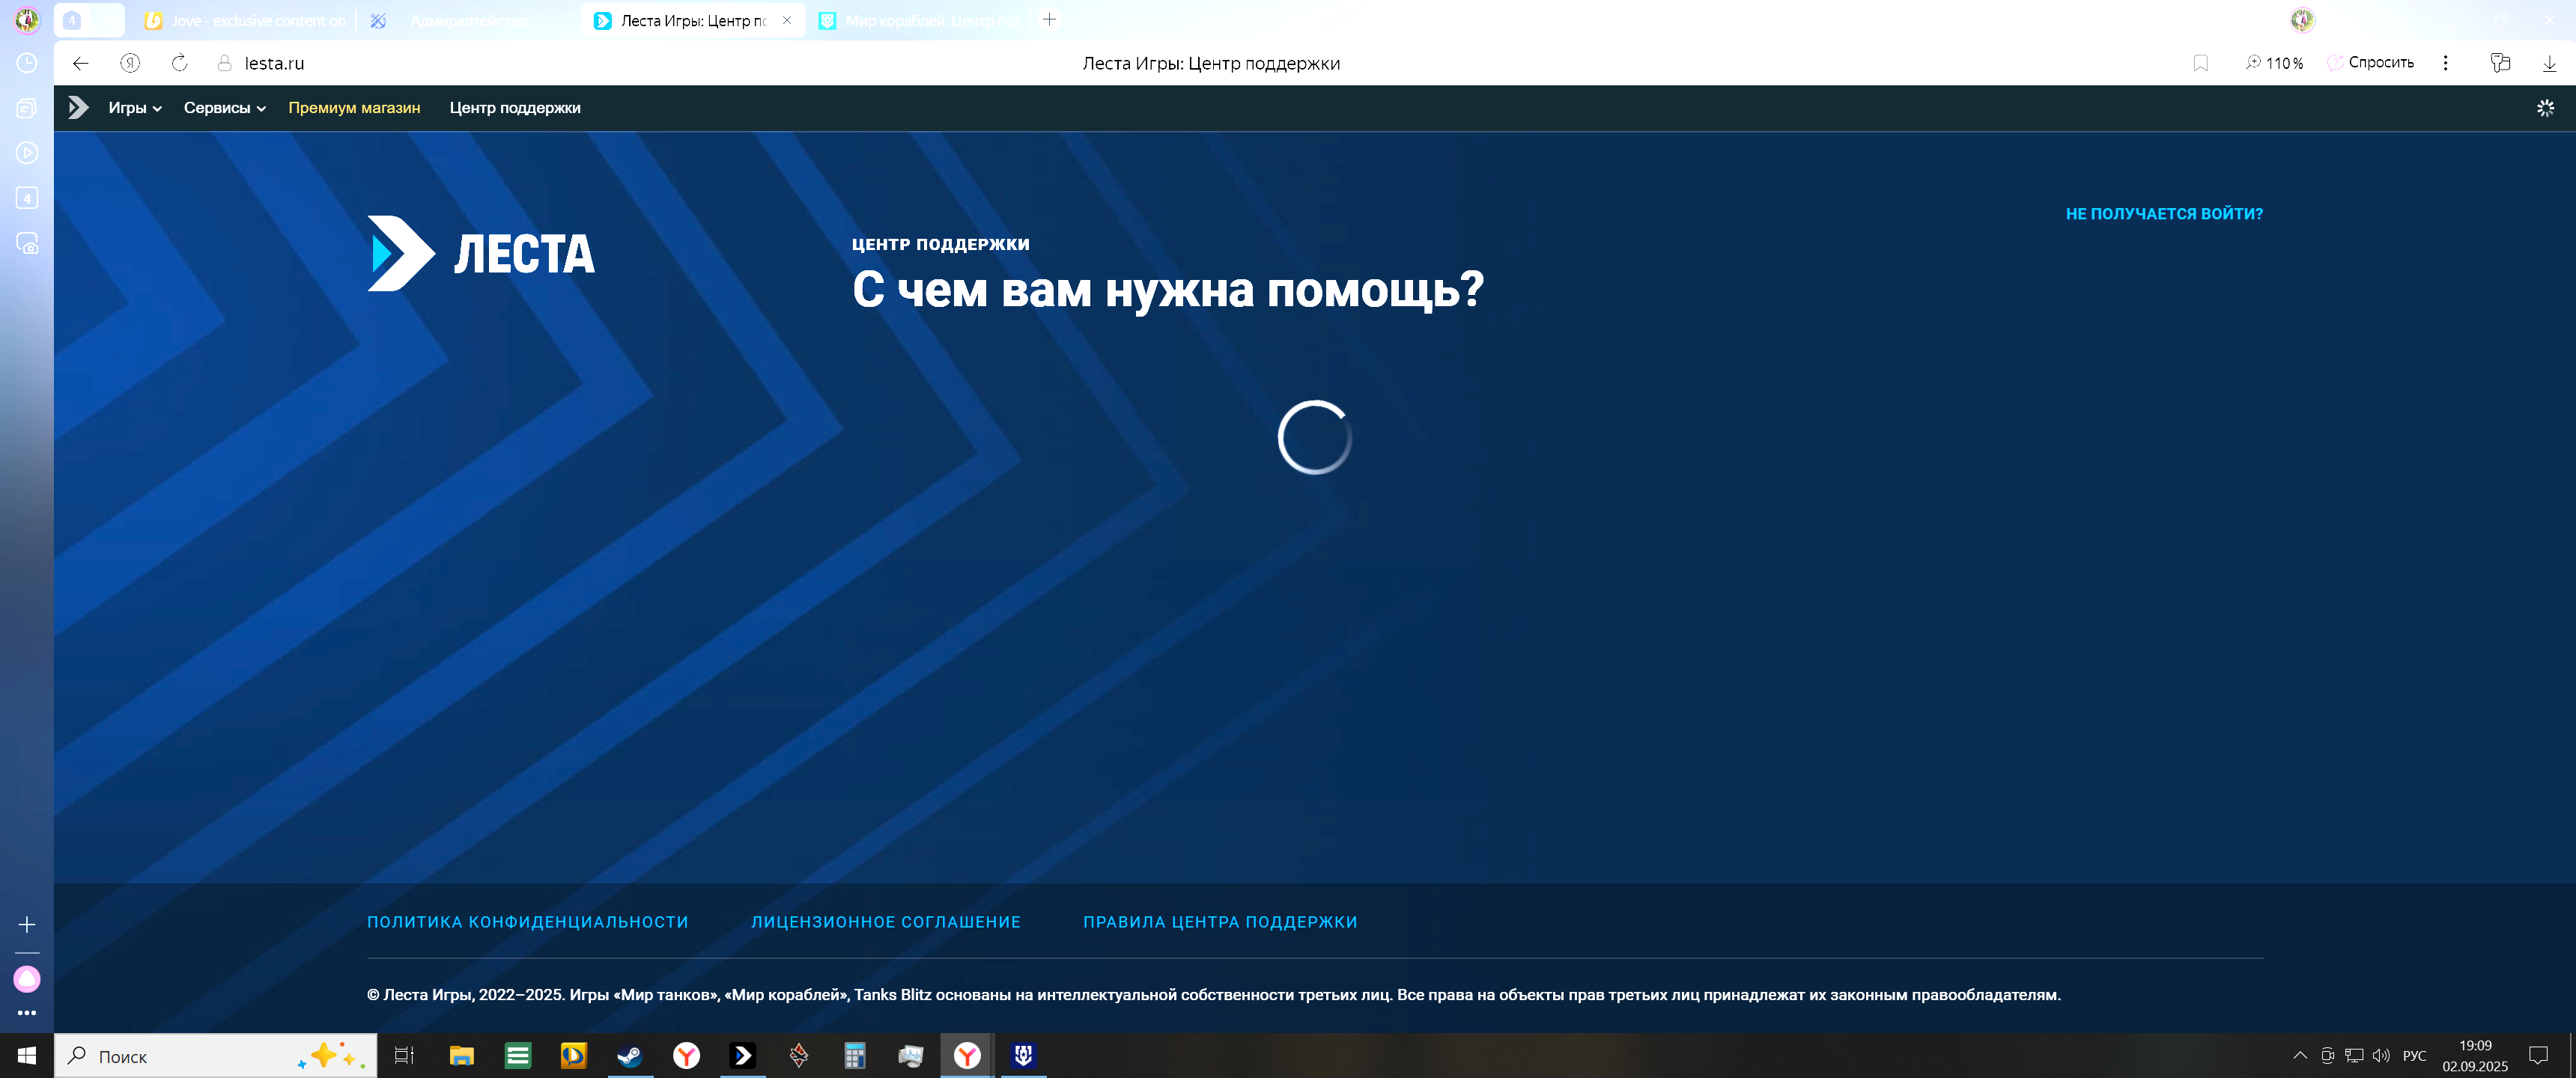Open the Lesta Game Center taskbar icon
2576x1078 pixels.
[742, 1055]
